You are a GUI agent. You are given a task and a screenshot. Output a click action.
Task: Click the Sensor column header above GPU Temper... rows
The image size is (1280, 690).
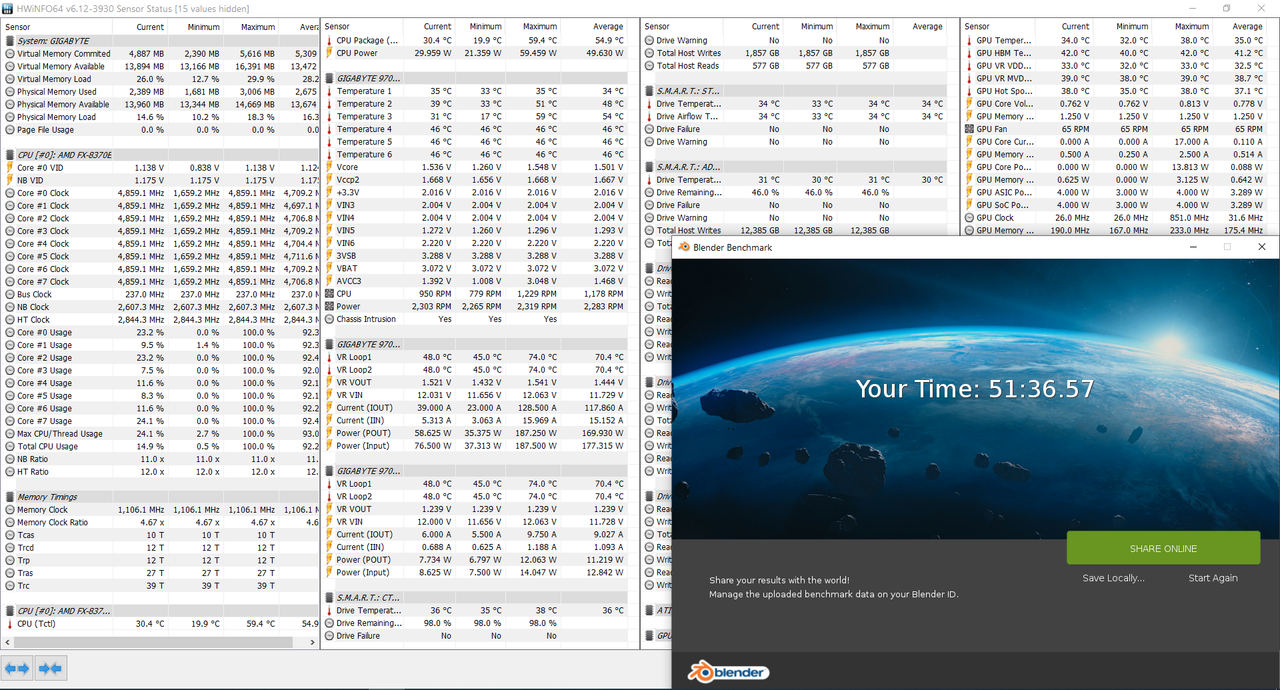[977, 26]
